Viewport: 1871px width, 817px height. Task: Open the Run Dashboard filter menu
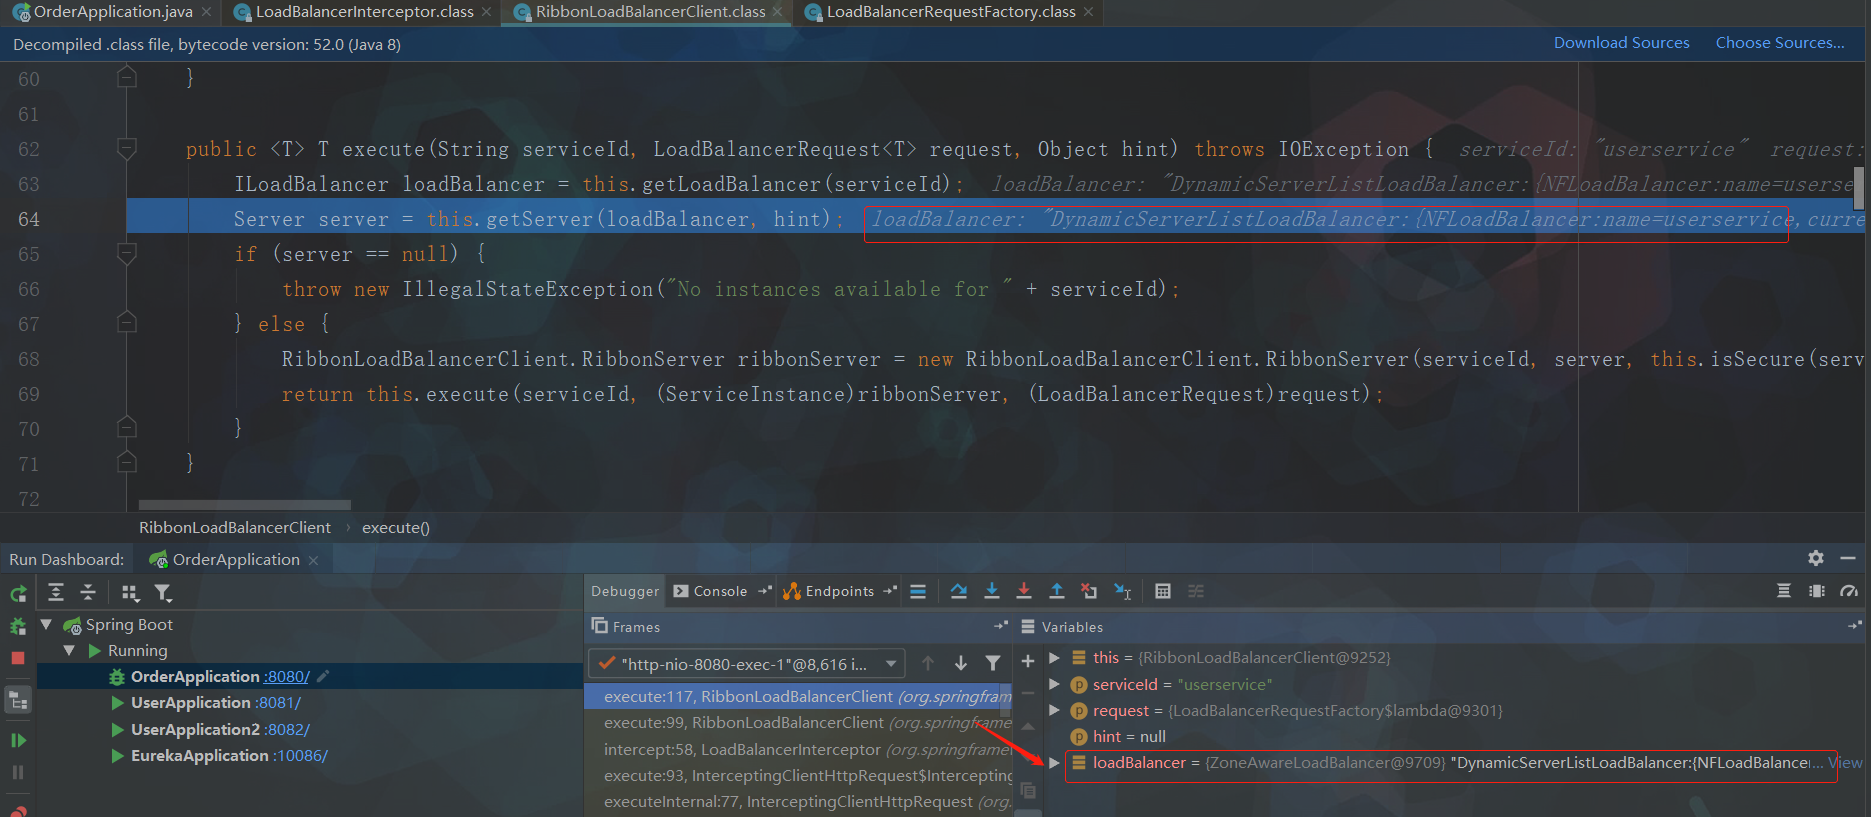163,593
